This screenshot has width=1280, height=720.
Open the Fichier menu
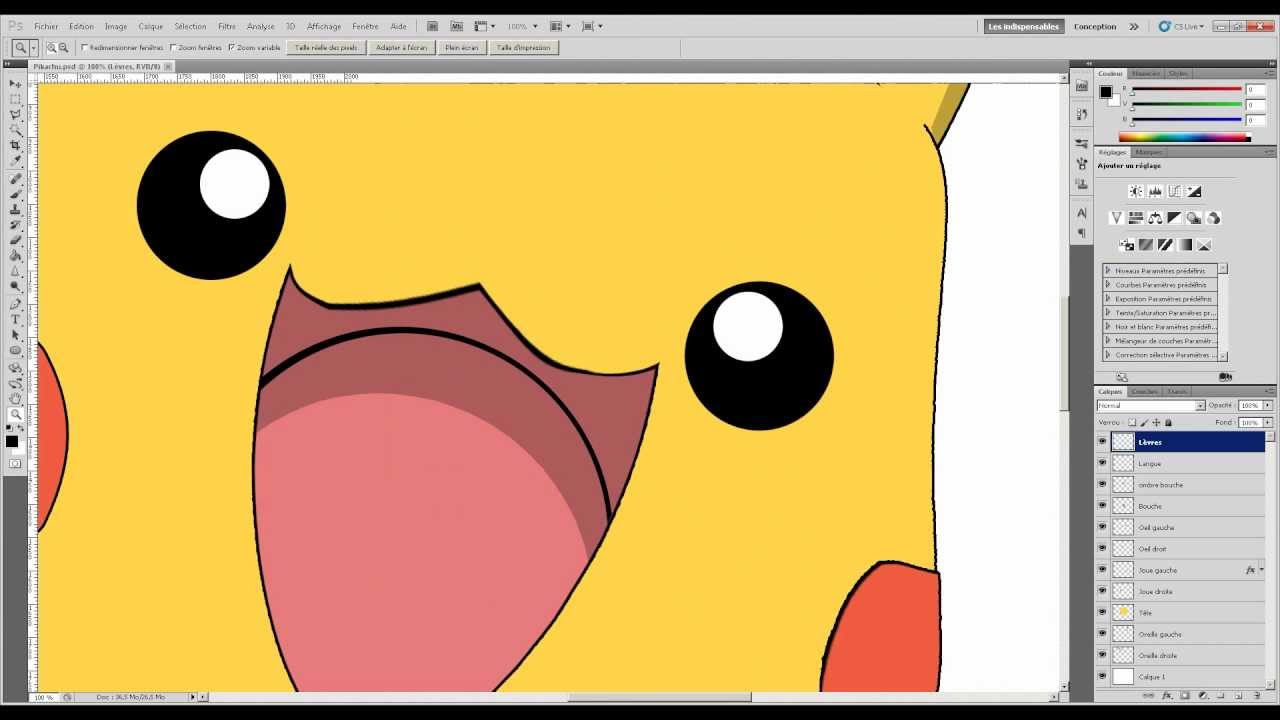tap(46, 26)
